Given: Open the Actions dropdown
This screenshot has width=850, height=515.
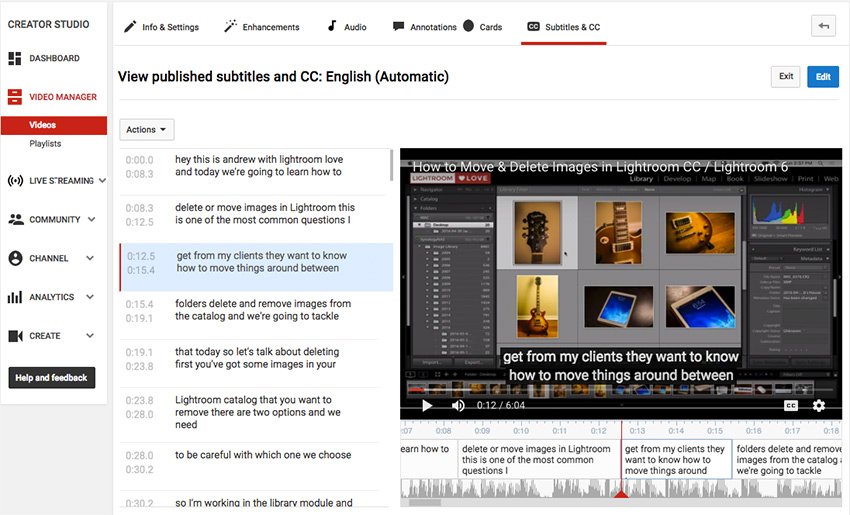Looking at the screenshot, I should click(x=147, y=130).
